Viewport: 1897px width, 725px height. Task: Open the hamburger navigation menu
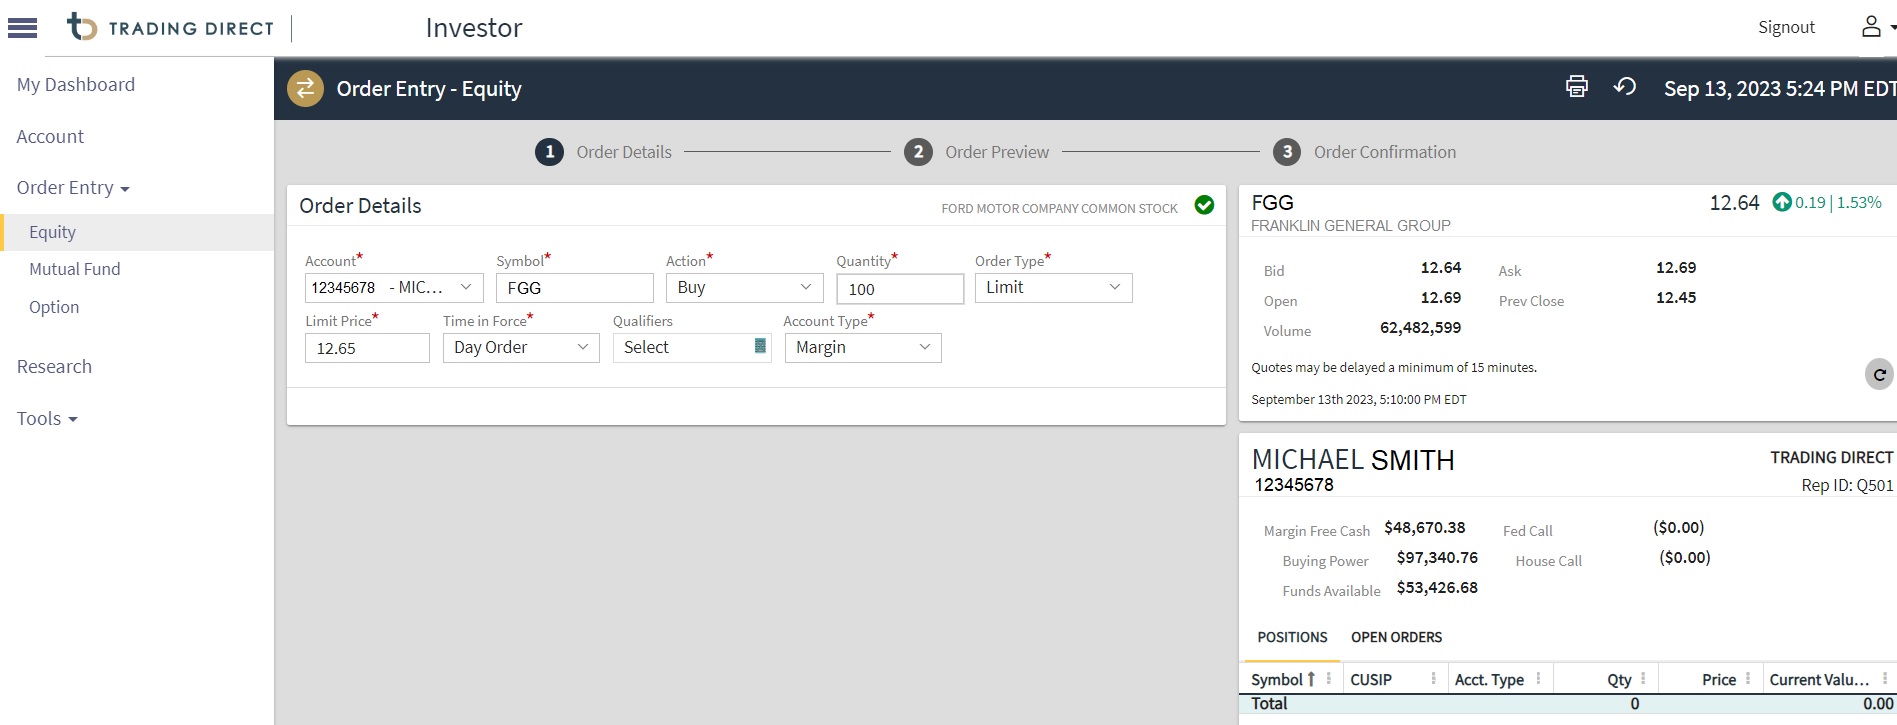click(x=22, y=28)
